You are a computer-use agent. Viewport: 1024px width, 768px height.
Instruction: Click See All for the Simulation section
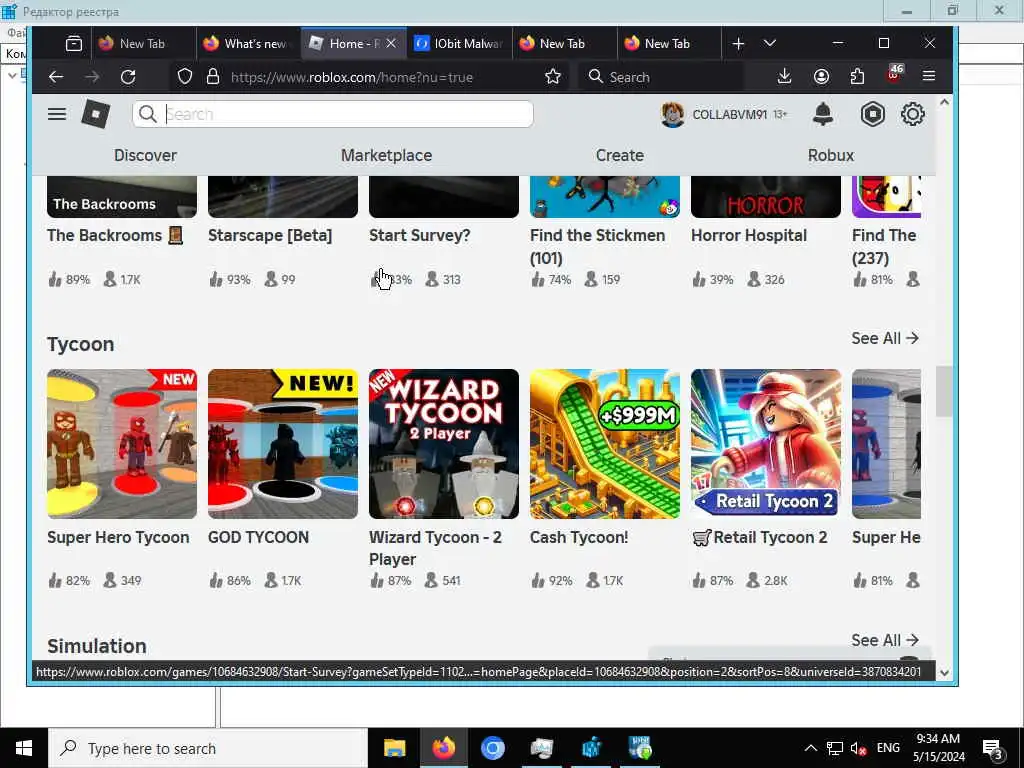click(x=885, y=640)
